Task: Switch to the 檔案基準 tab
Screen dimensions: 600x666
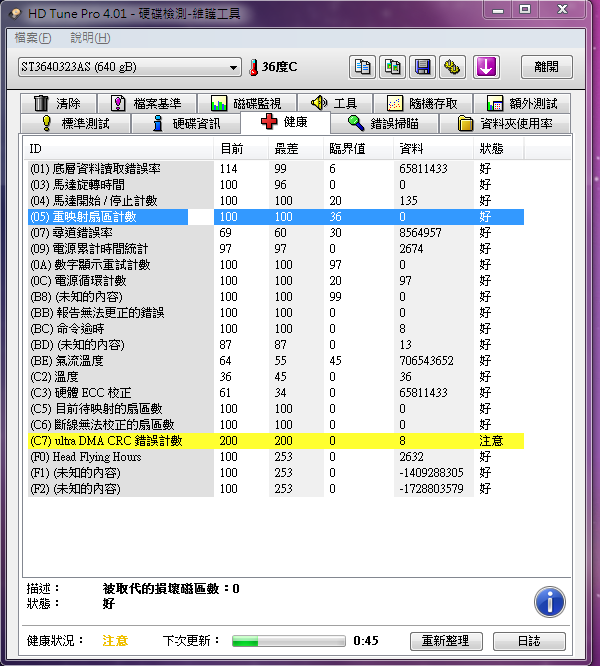Action: (146, 103)
